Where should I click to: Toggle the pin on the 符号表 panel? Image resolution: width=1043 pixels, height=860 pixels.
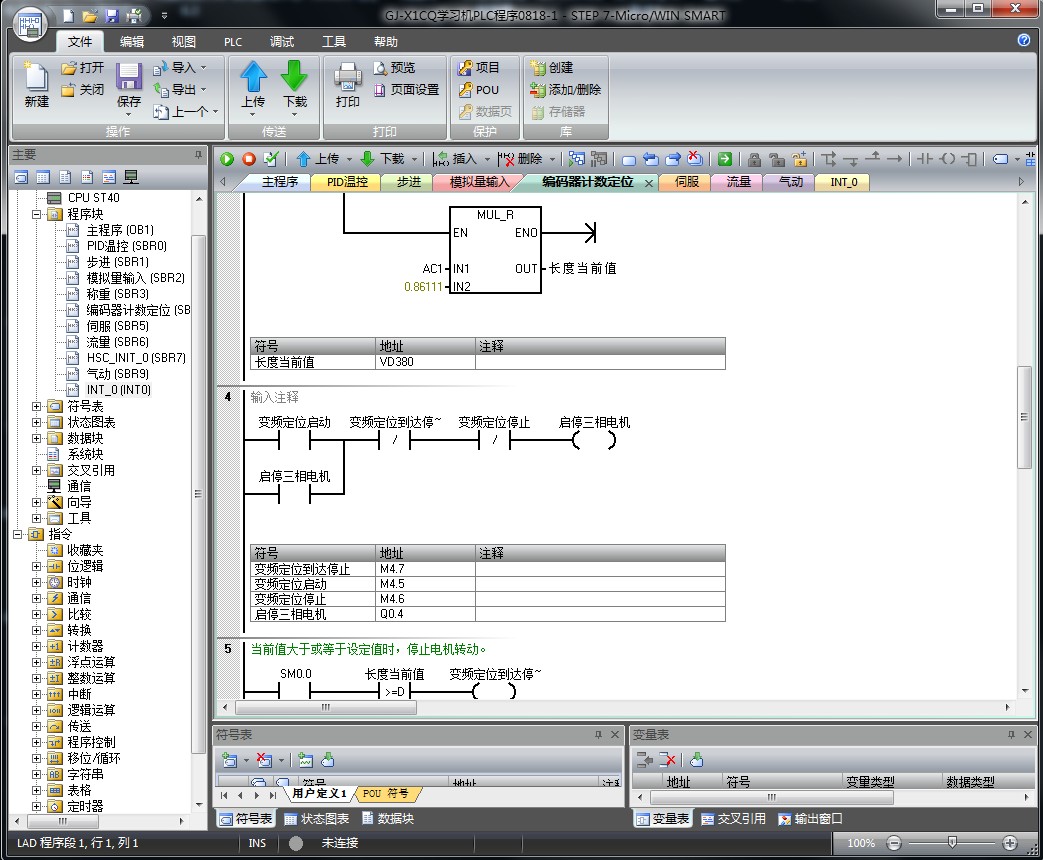pos(598,734)
